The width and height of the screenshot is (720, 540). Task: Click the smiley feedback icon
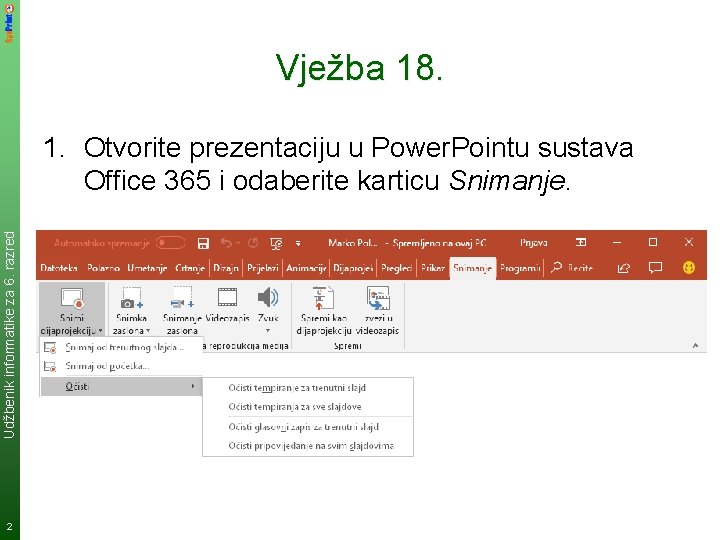pos(688,267)
